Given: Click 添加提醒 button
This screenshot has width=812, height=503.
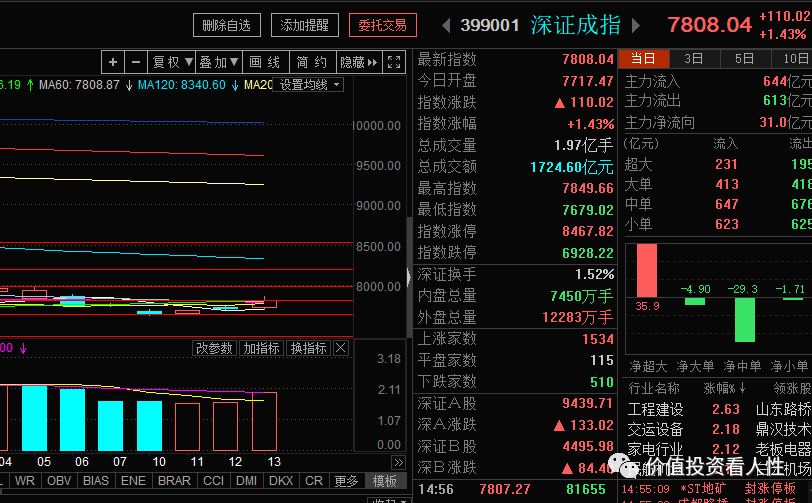Looking at the screenshot, I should pyautogui.click(x=305, y=25).
